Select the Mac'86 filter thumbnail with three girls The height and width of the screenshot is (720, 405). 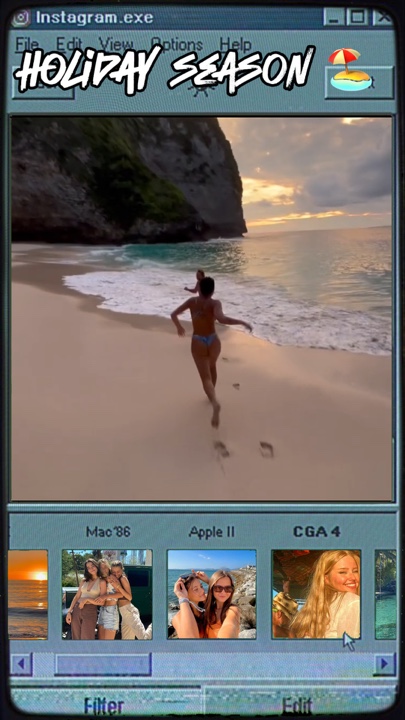point(107,594)
